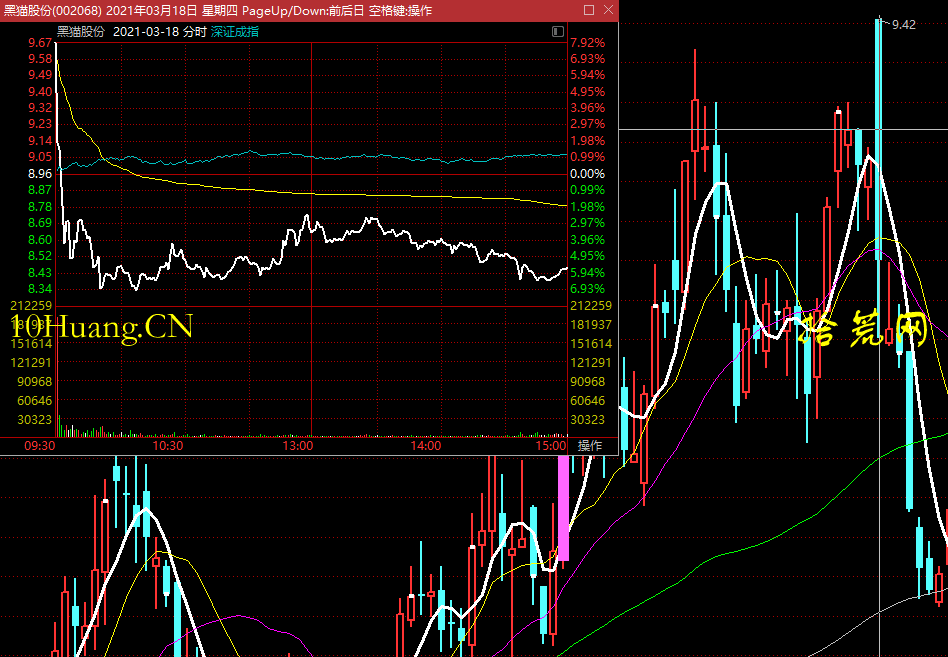Image resolution: width=948 pixels, height=657 pixels.
Task: Click the 8.60 price axis label
Action: [x=40, y=240]
